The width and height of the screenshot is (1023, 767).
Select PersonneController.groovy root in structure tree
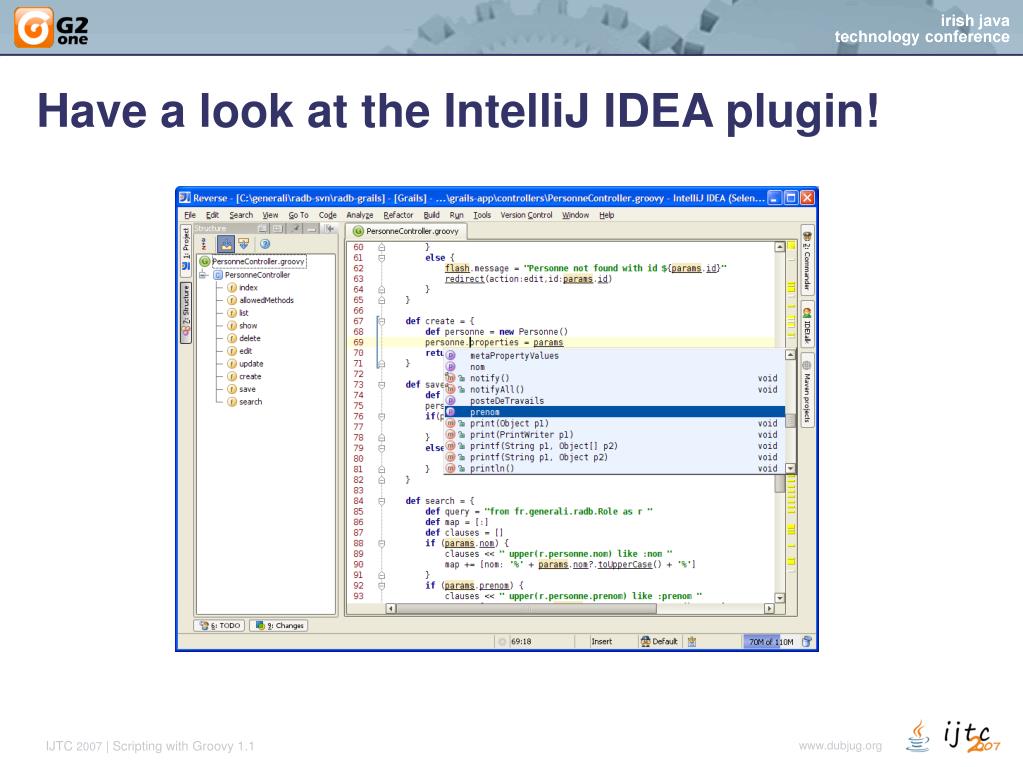[252, 262]
